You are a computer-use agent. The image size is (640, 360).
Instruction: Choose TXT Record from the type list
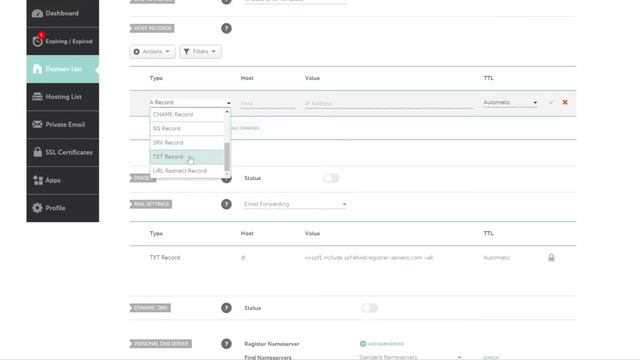coord(187,157)
